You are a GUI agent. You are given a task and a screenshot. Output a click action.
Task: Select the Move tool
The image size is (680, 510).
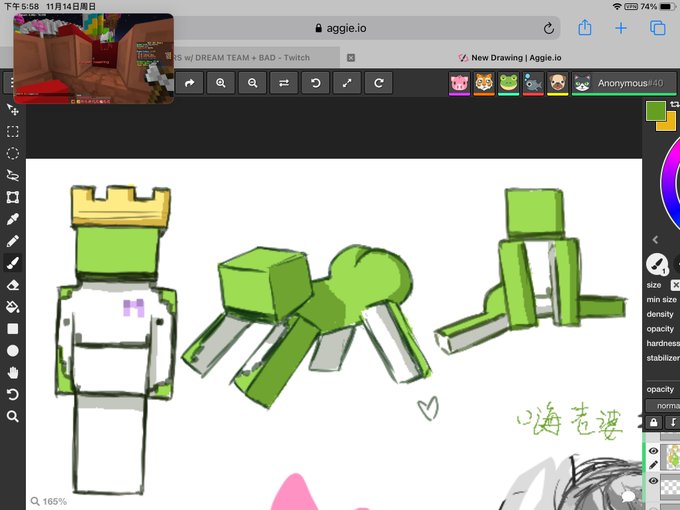click(x=13, y=110)
